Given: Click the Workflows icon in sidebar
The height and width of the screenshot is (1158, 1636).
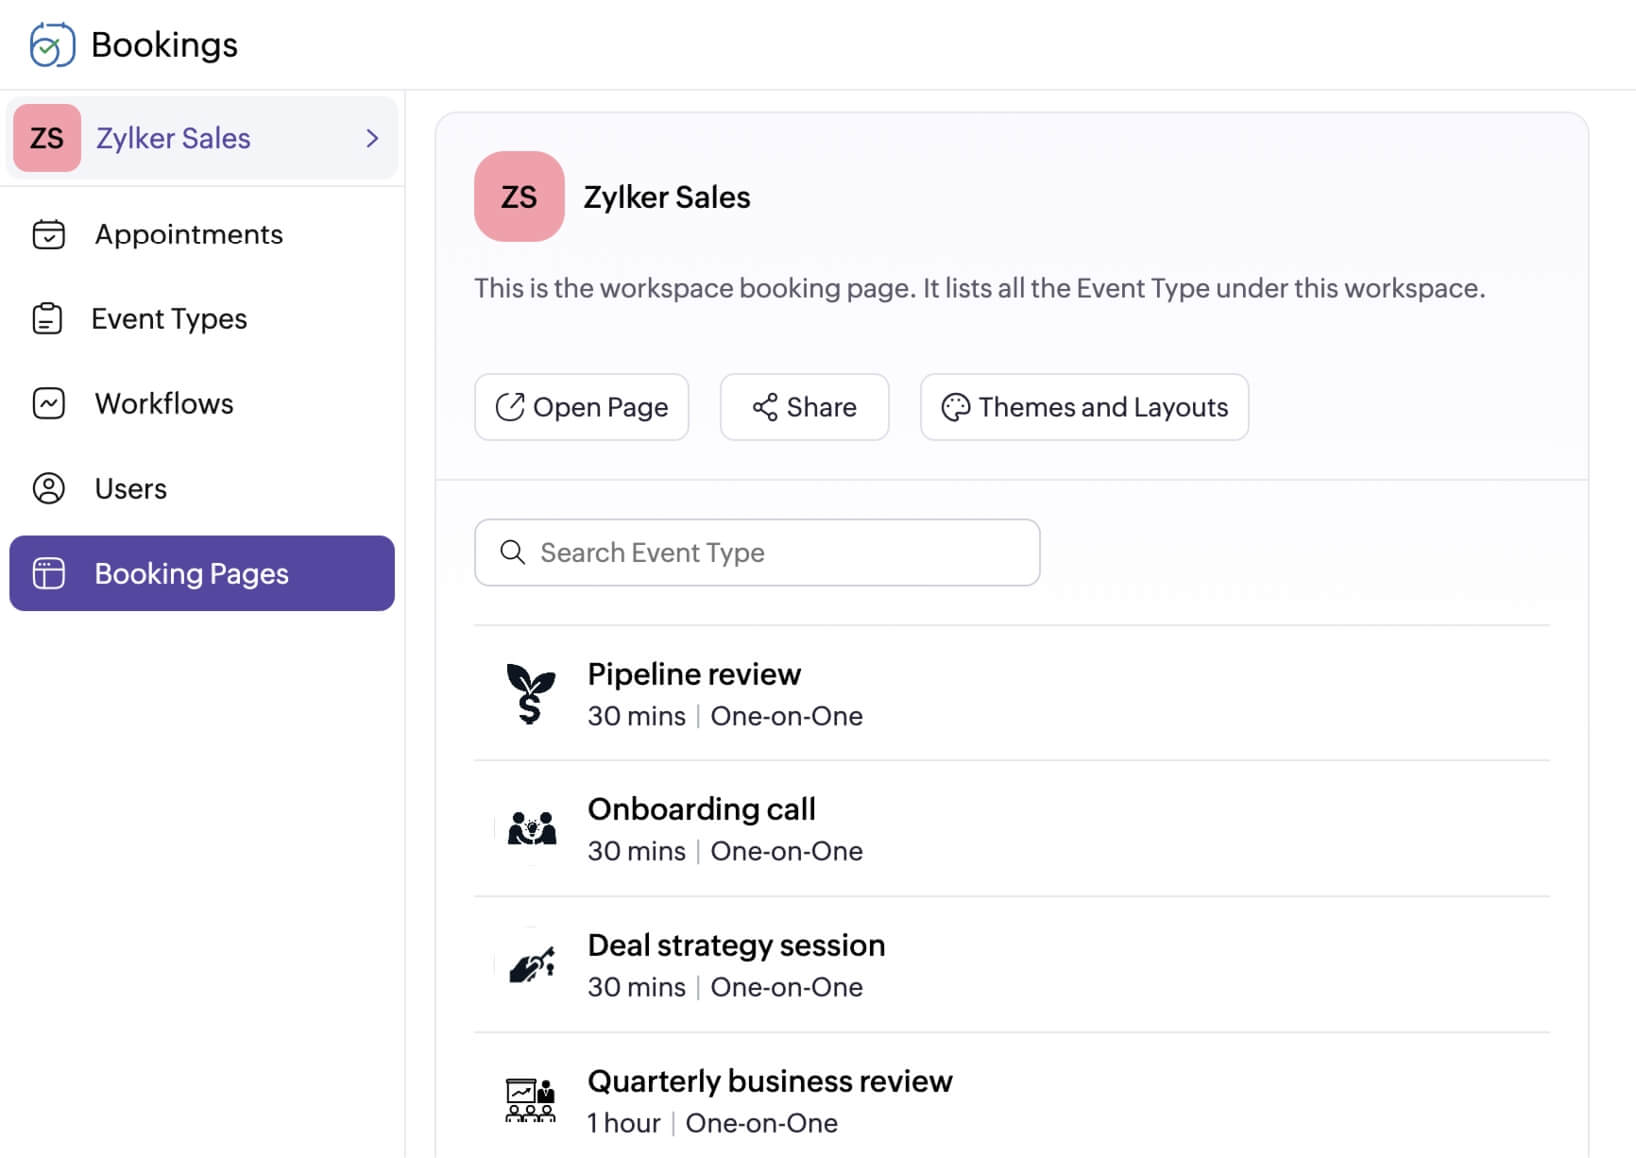Looking at the screenshot, I should click(x=48, y=403).
